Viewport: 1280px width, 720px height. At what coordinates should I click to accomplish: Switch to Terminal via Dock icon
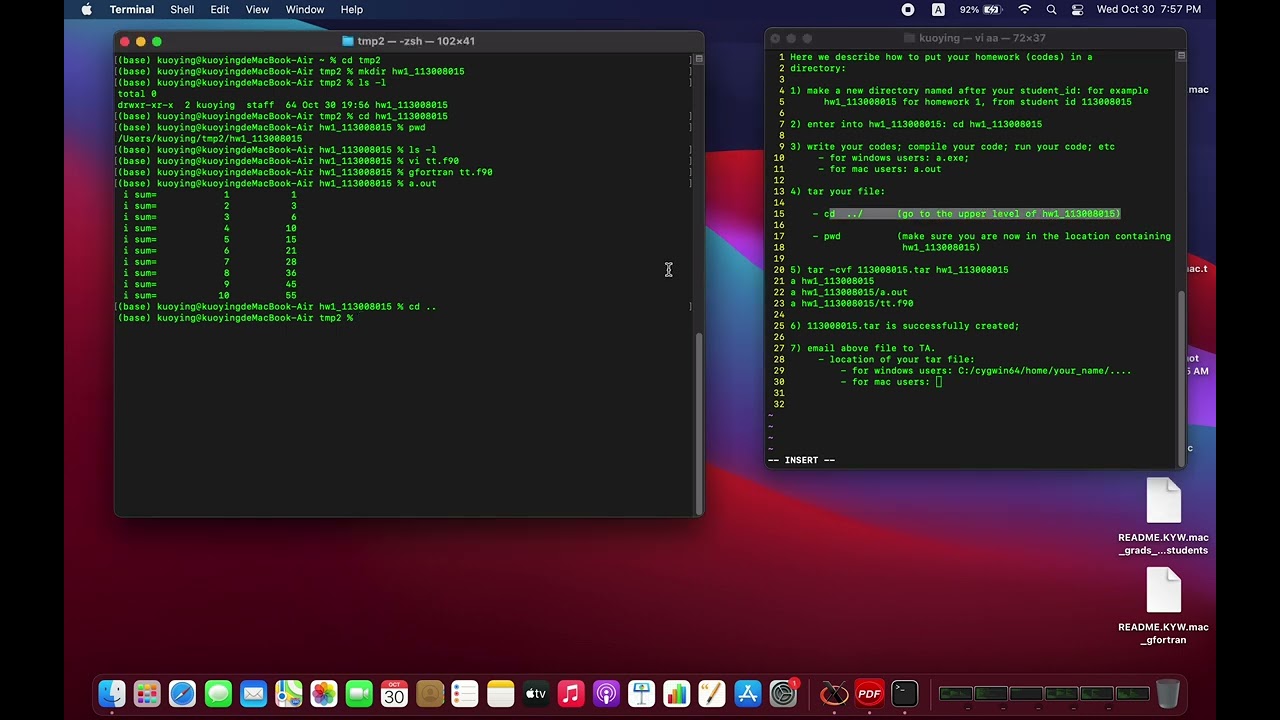905,693
